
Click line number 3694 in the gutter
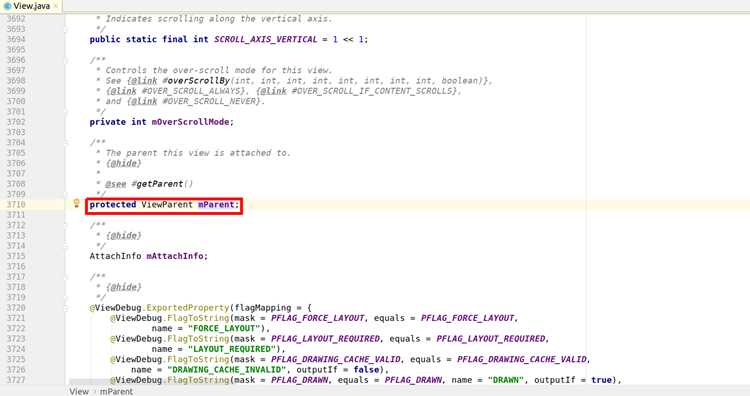tap(16, 39)
